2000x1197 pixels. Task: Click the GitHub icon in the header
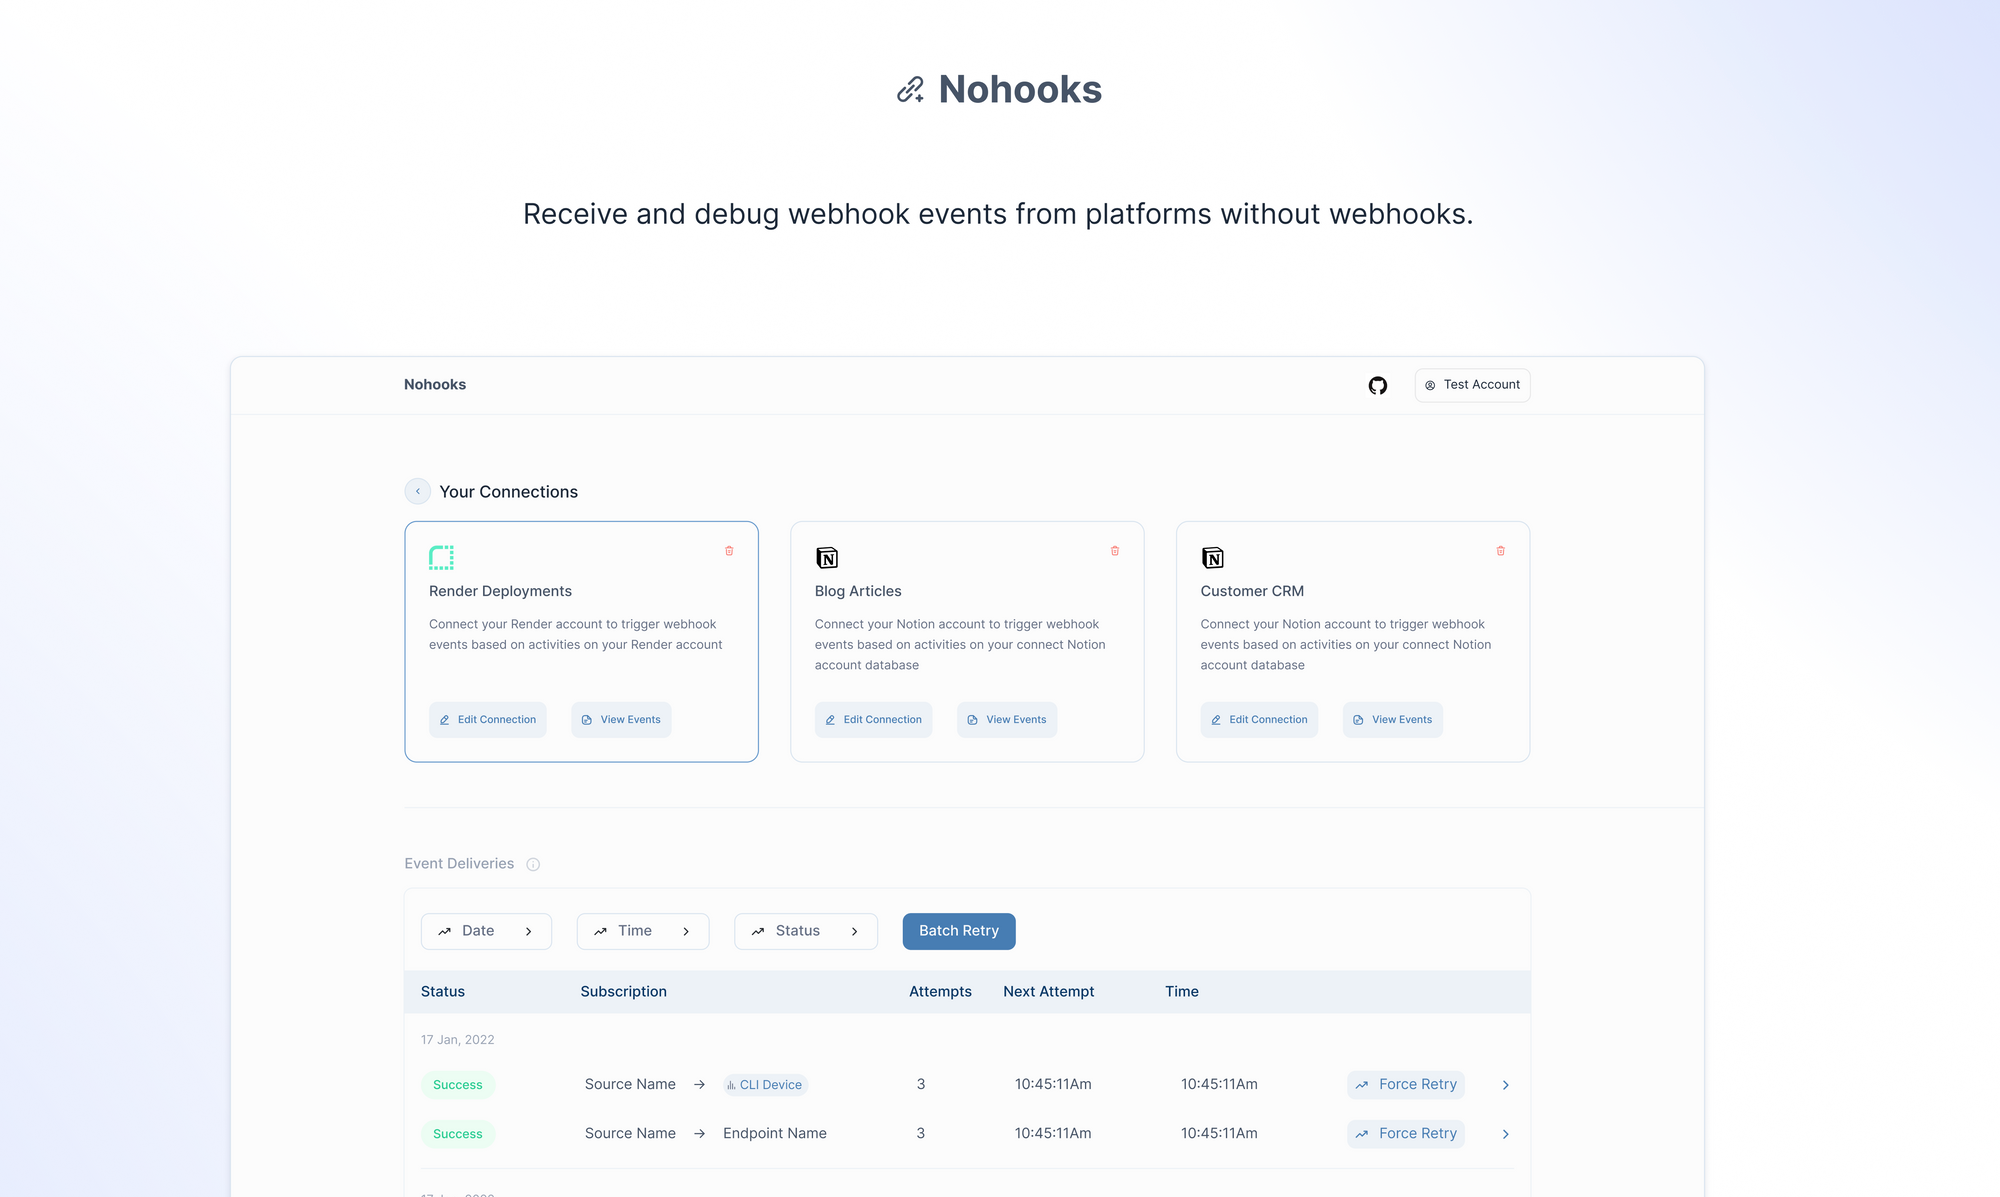point(1377,385)
